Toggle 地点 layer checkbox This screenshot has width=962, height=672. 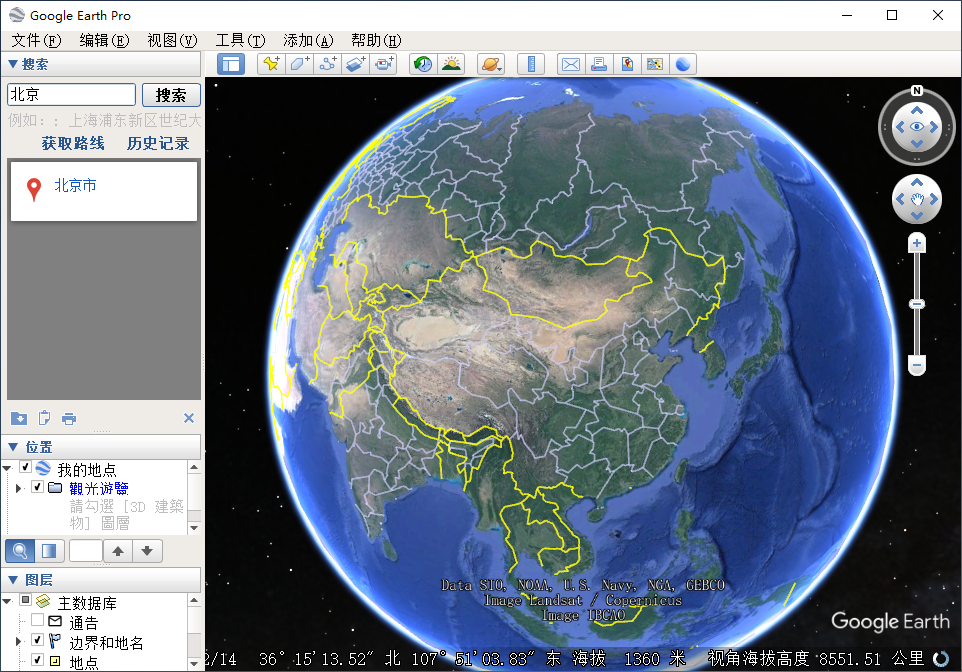click(37, 660)
